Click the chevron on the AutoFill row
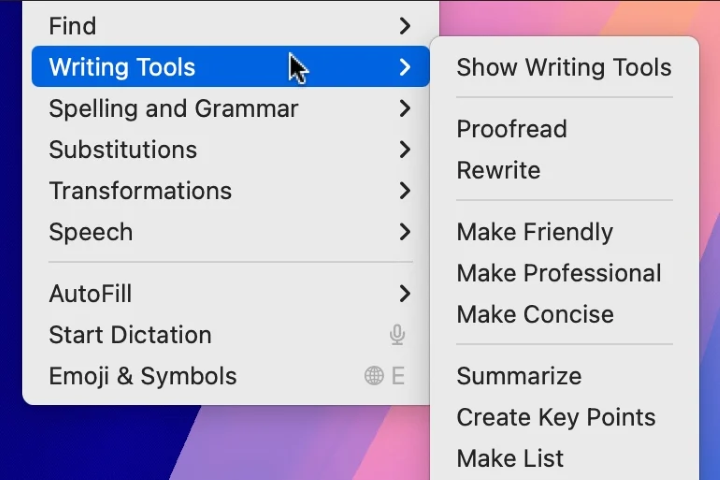Image resolution: width=720 pixels, height=480 pixels. coord(405,294)
